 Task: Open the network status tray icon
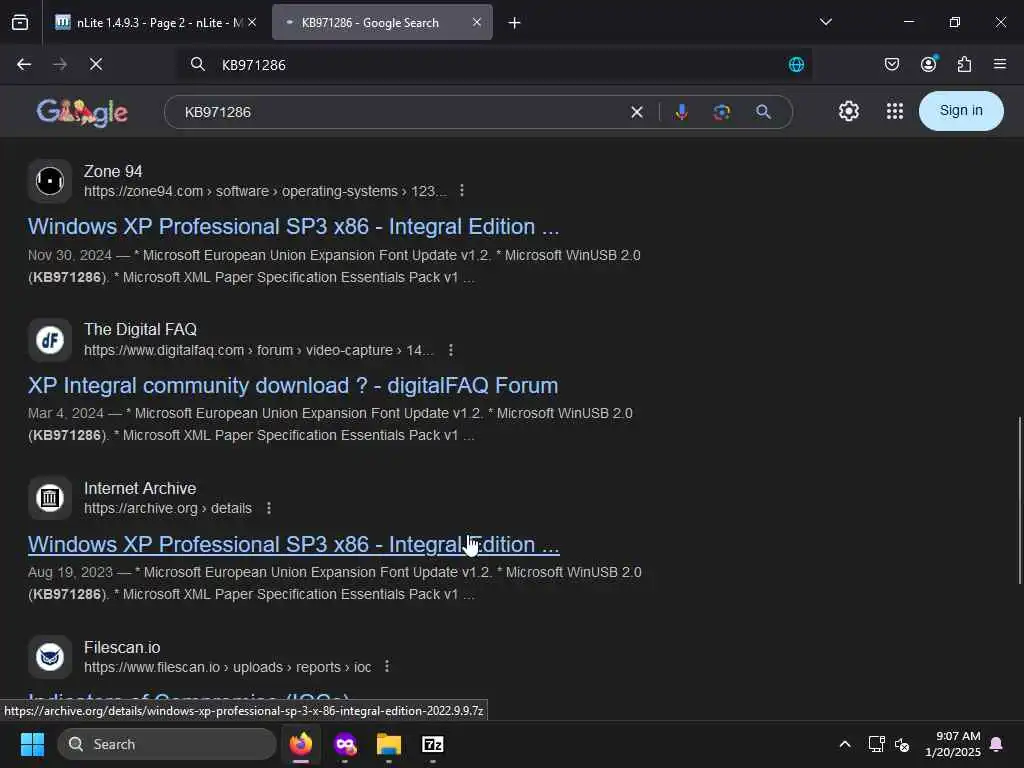pyautogui.click(x=876, y=744)
